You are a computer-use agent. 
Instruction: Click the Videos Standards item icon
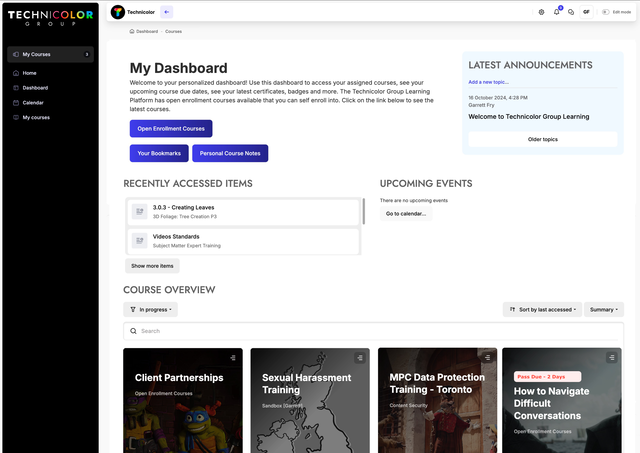tap(140, 240)
